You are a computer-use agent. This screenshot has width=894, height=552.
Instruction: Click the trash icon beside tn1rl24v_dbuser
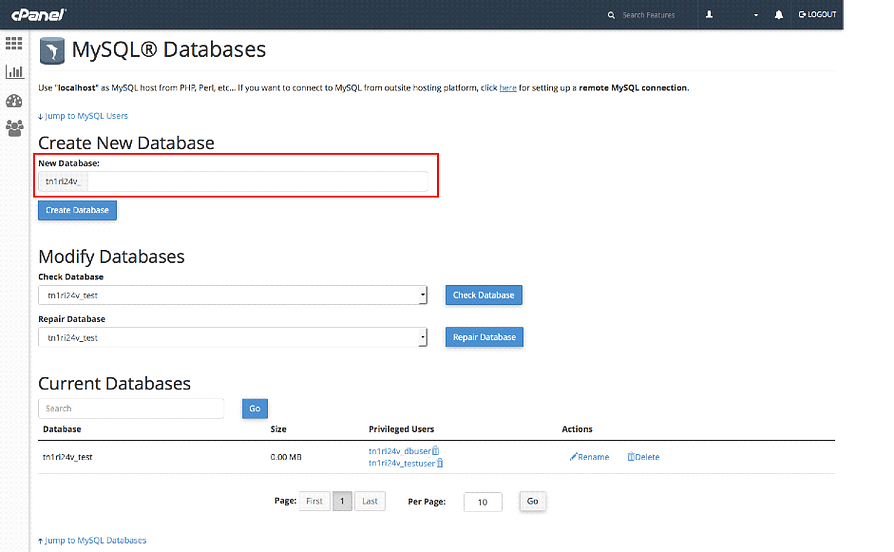pyautogui.click(x=435, y=451)
